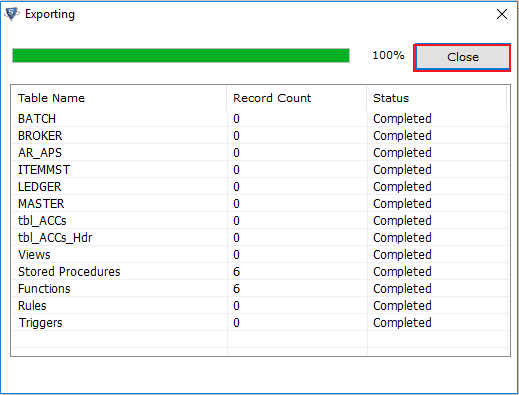Click Completed status of BATCH row

point(402,119)
